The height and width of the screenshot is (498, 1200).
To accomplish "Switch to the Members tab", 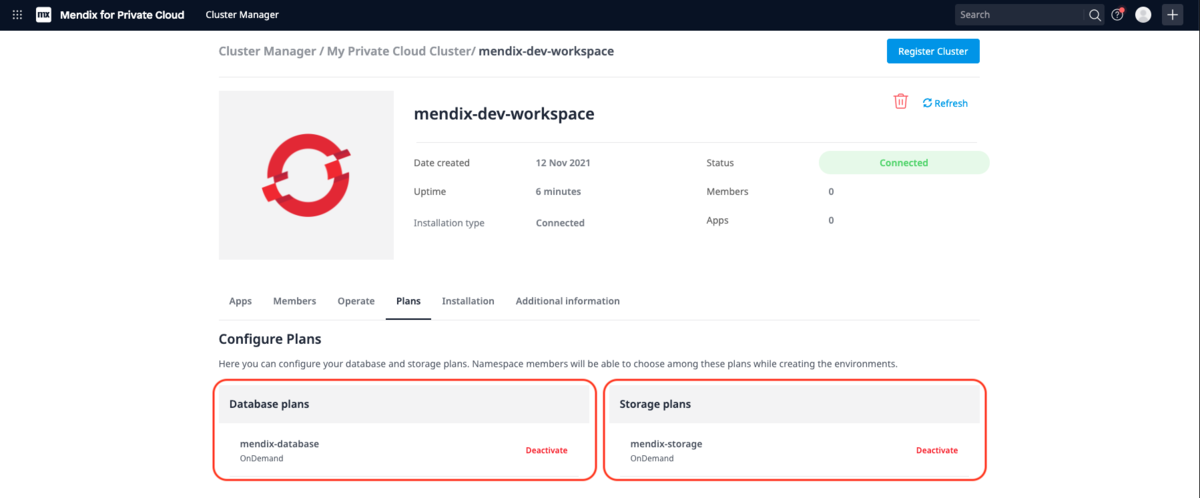I will coord(294,301).
